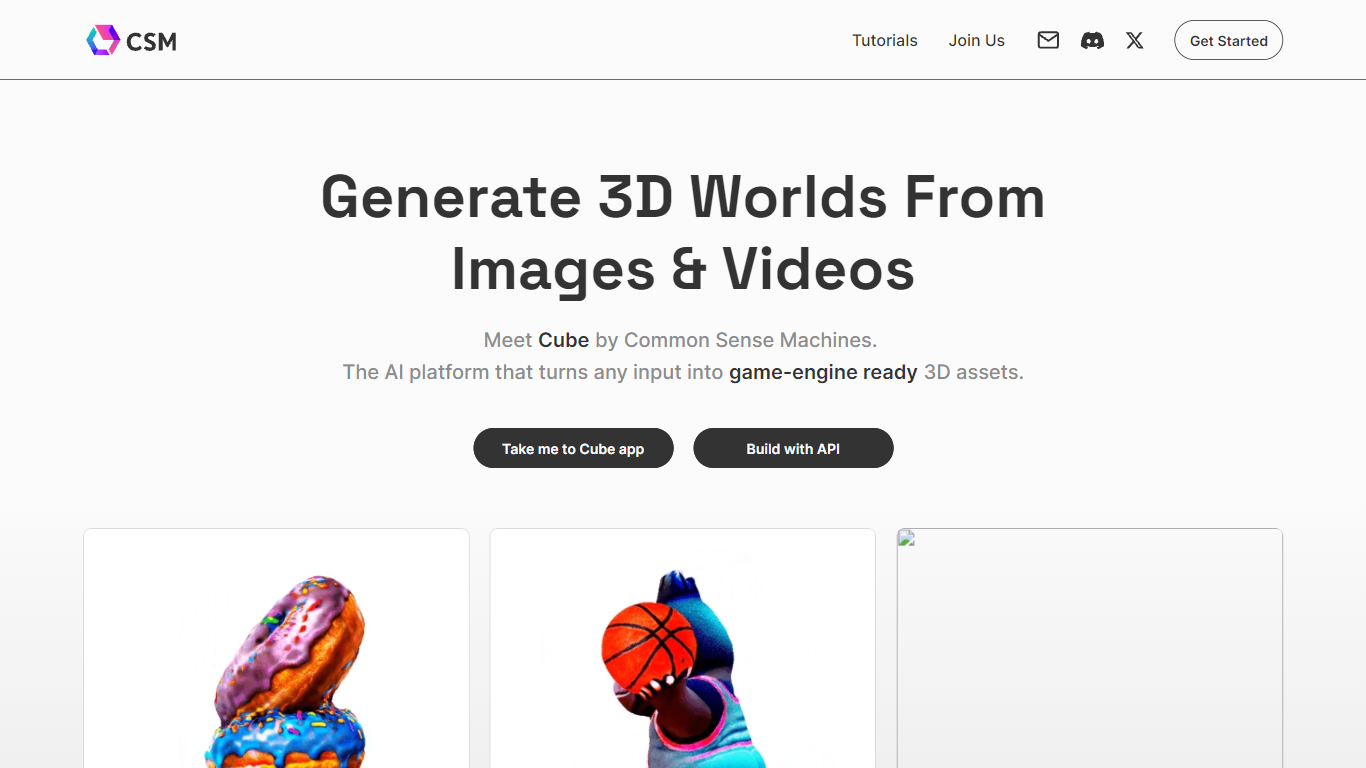Open the X (Twitter) icon
The image size is (1366, 768).
[1134, 41]
